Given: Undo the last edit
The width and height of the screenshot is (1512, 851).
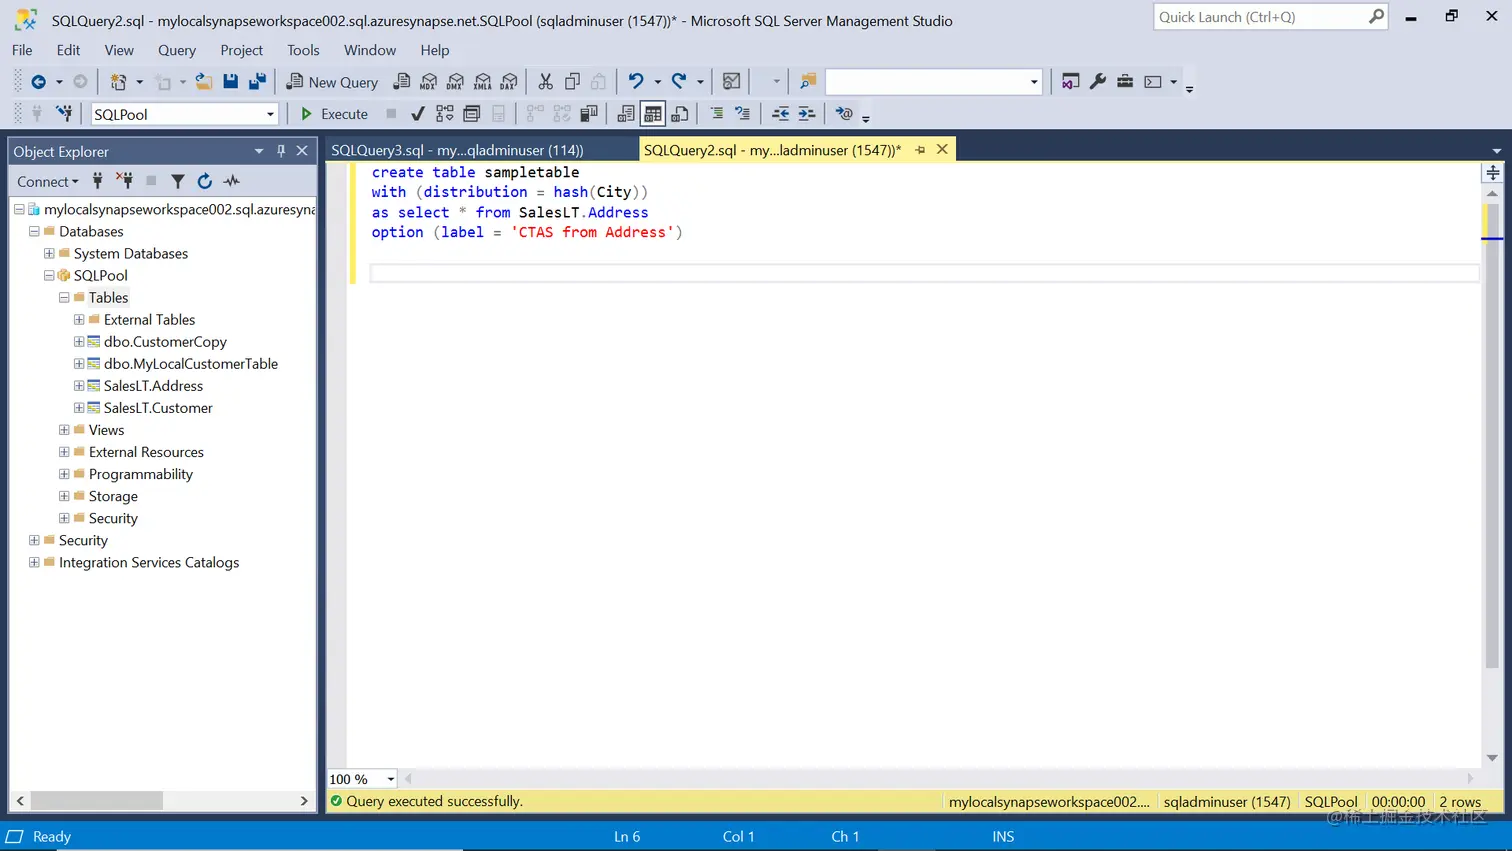Looking at the screenshot, I should point(636,82).
